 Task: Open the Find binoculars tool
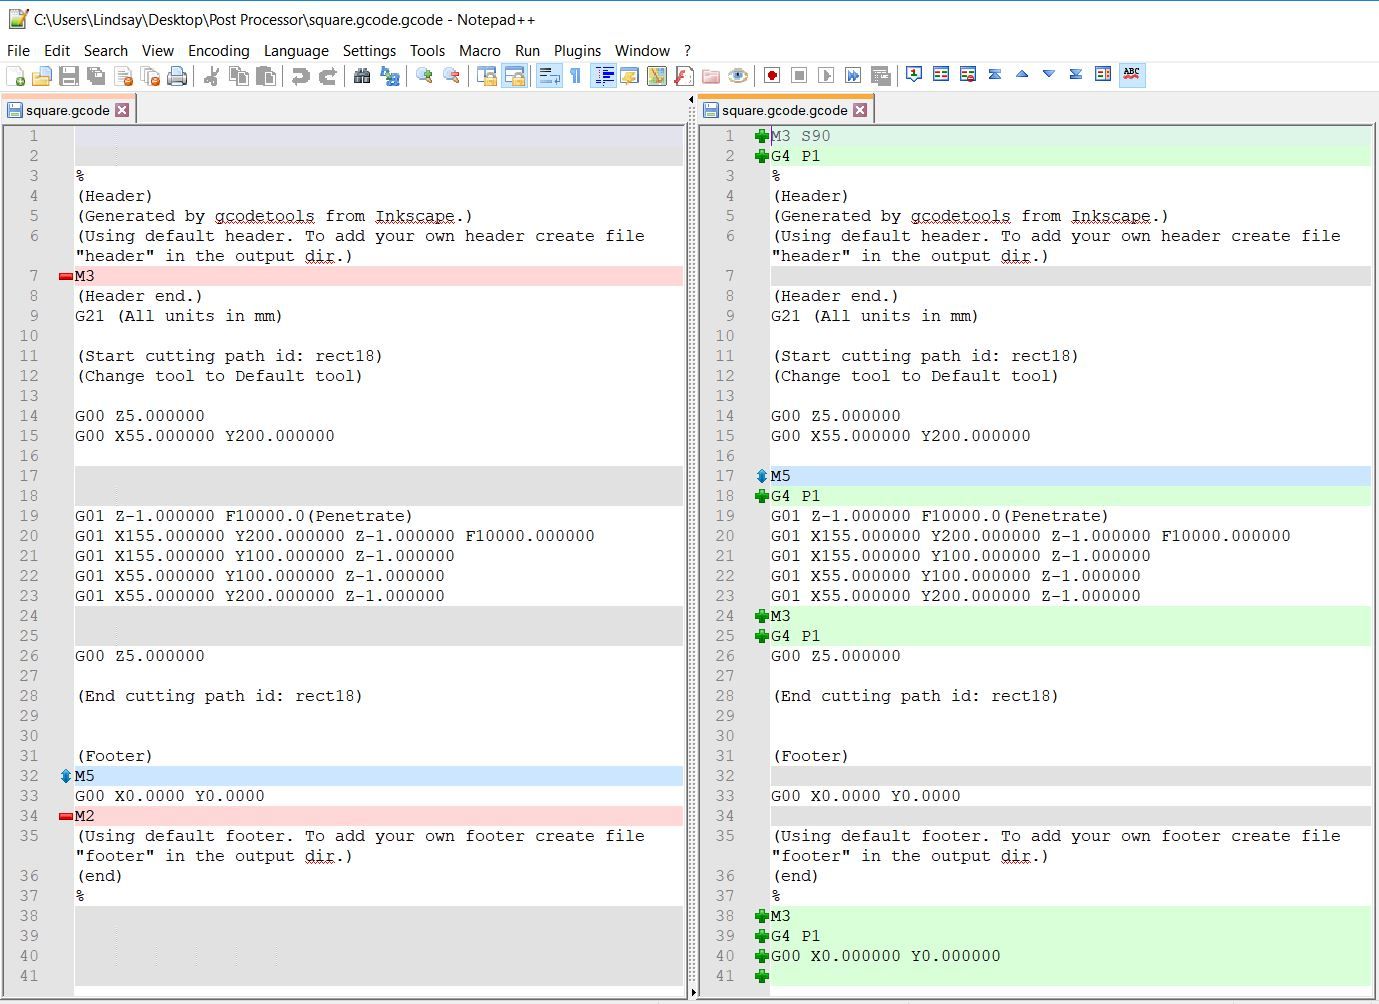362,76
